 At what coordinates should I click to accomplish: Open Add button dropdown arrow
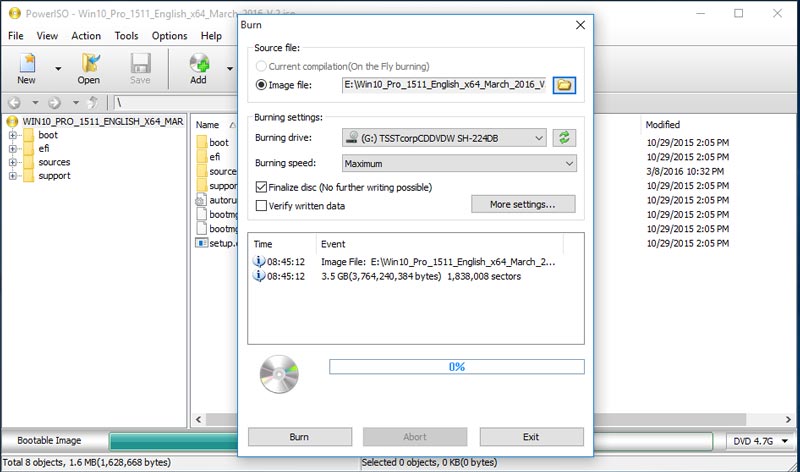[x=230, y=68]
